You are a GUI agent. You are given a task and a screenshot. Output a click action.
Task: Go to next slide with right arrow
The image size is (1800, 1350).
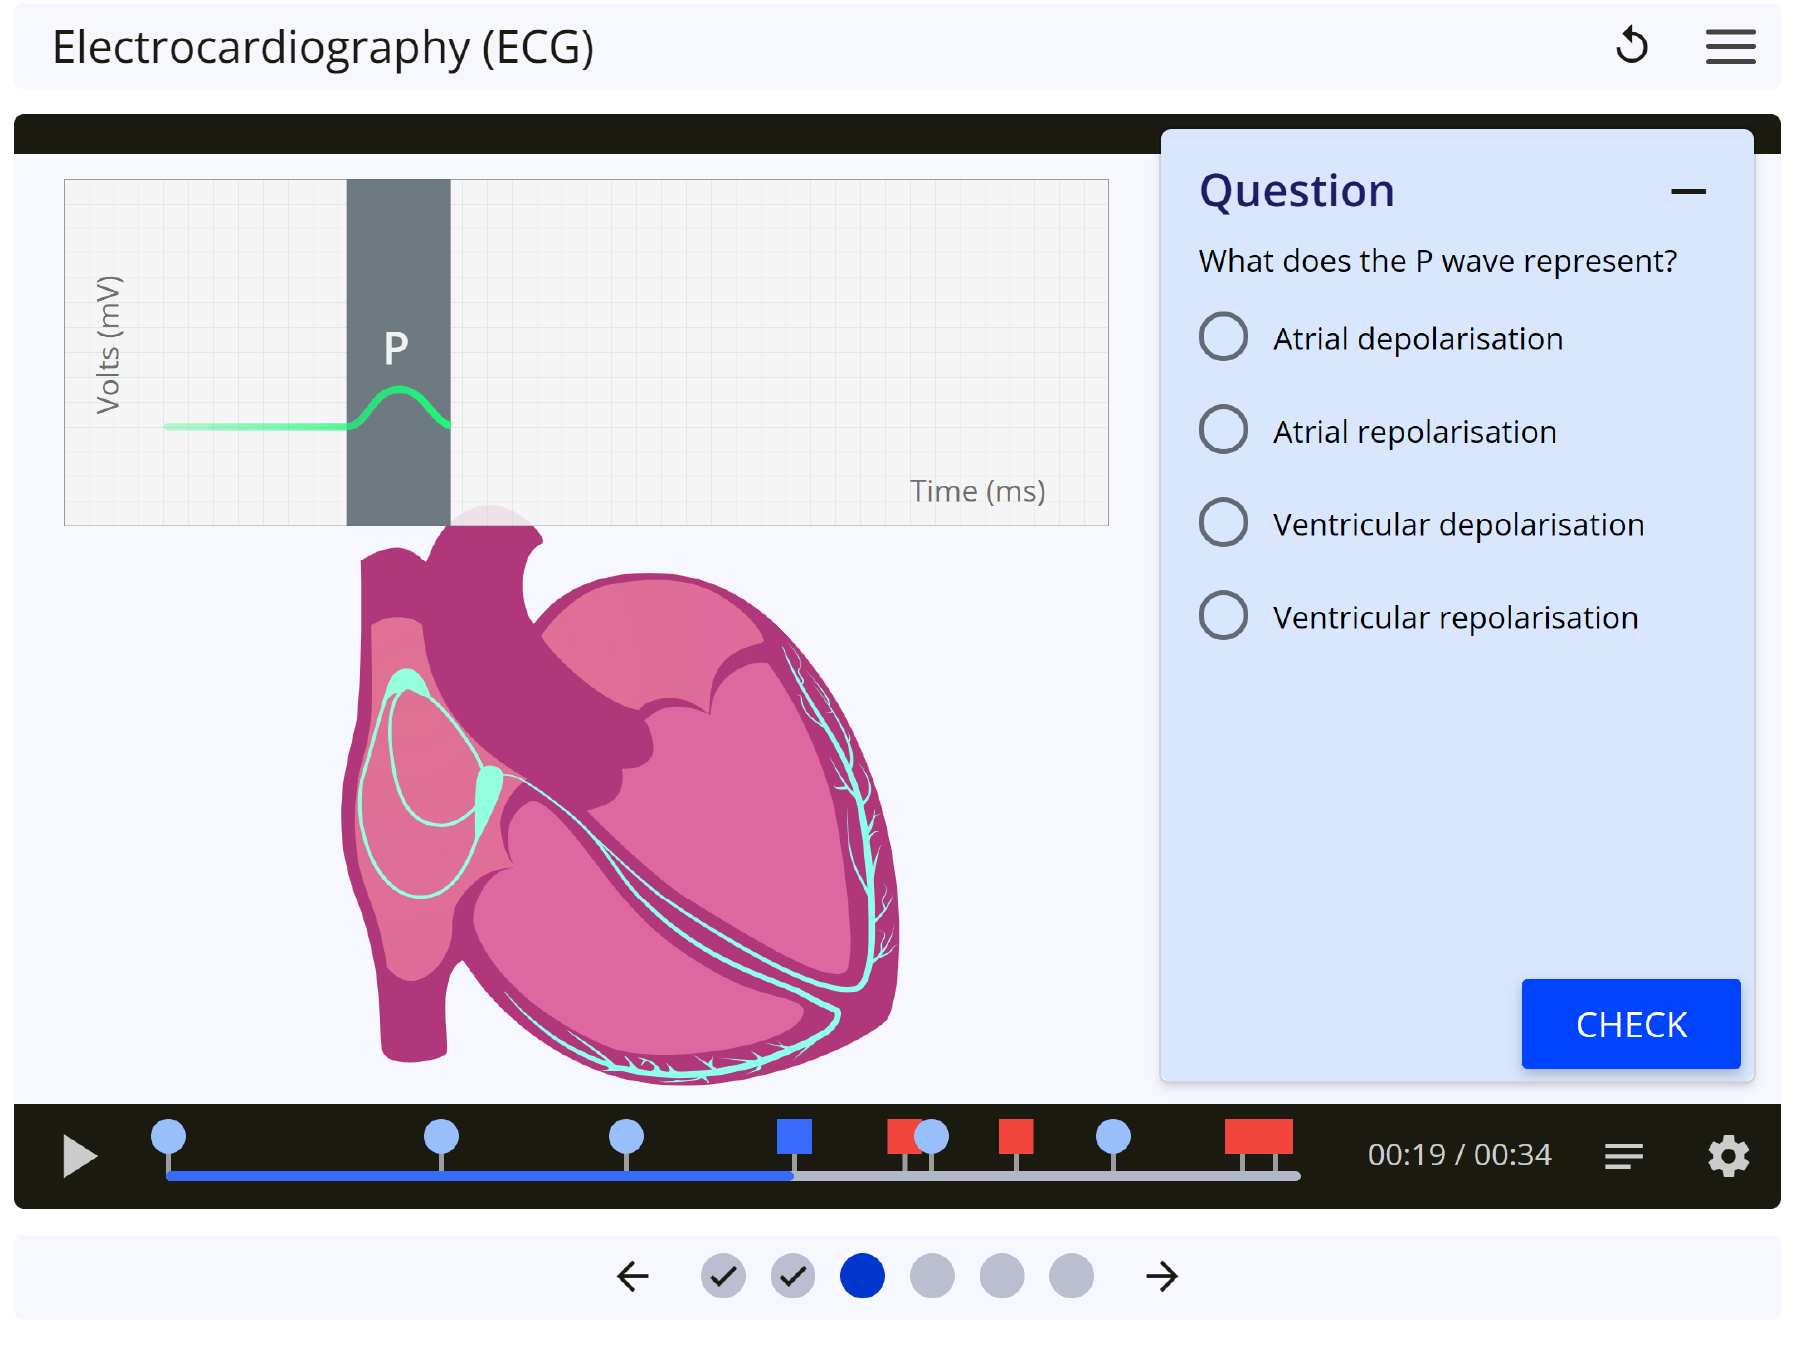tap(1161, 1276)
